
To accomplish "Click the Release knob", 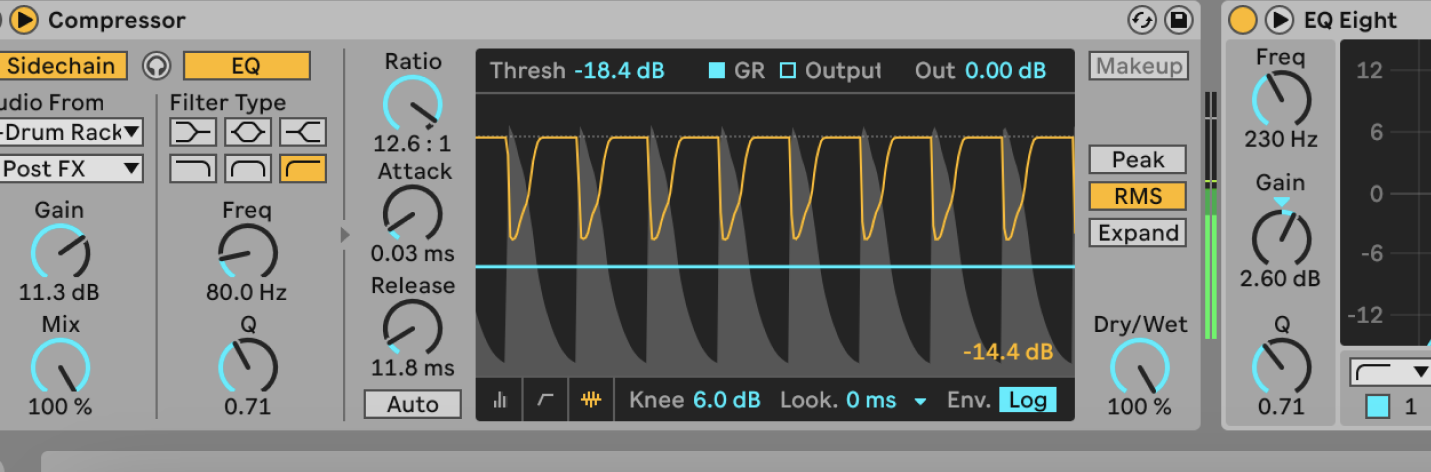I will pyautogui.click(x=412, y=328).
